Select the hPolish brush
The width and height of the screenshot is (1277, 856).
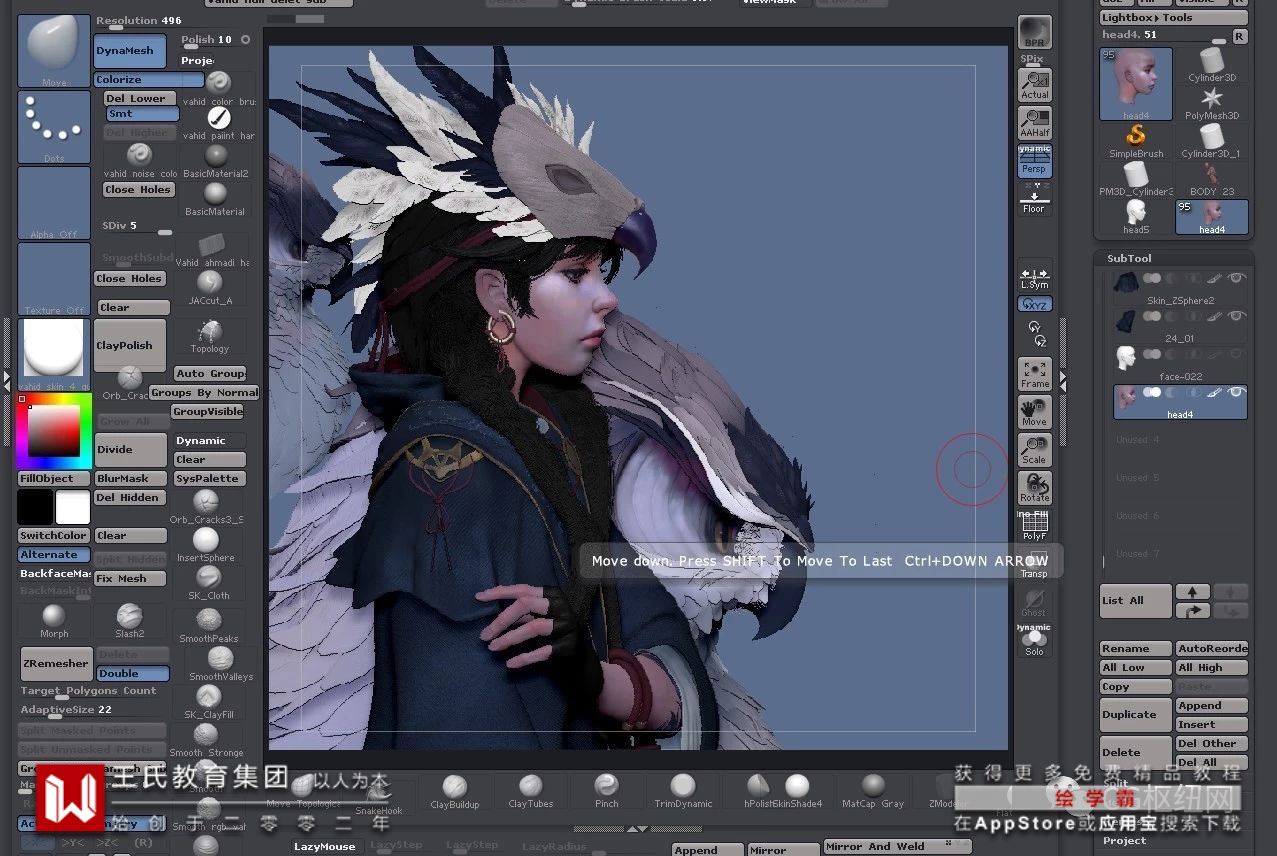(759, 790)
